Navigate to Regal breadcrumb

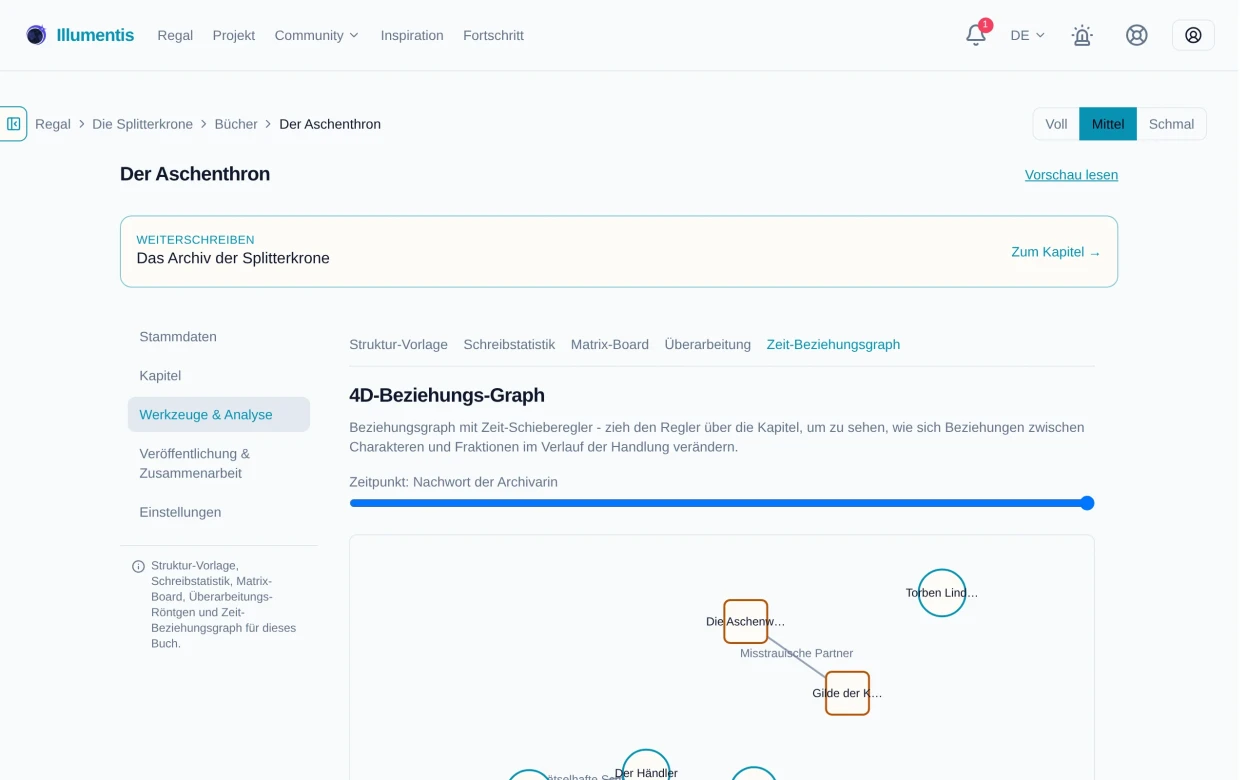(53, 124)
